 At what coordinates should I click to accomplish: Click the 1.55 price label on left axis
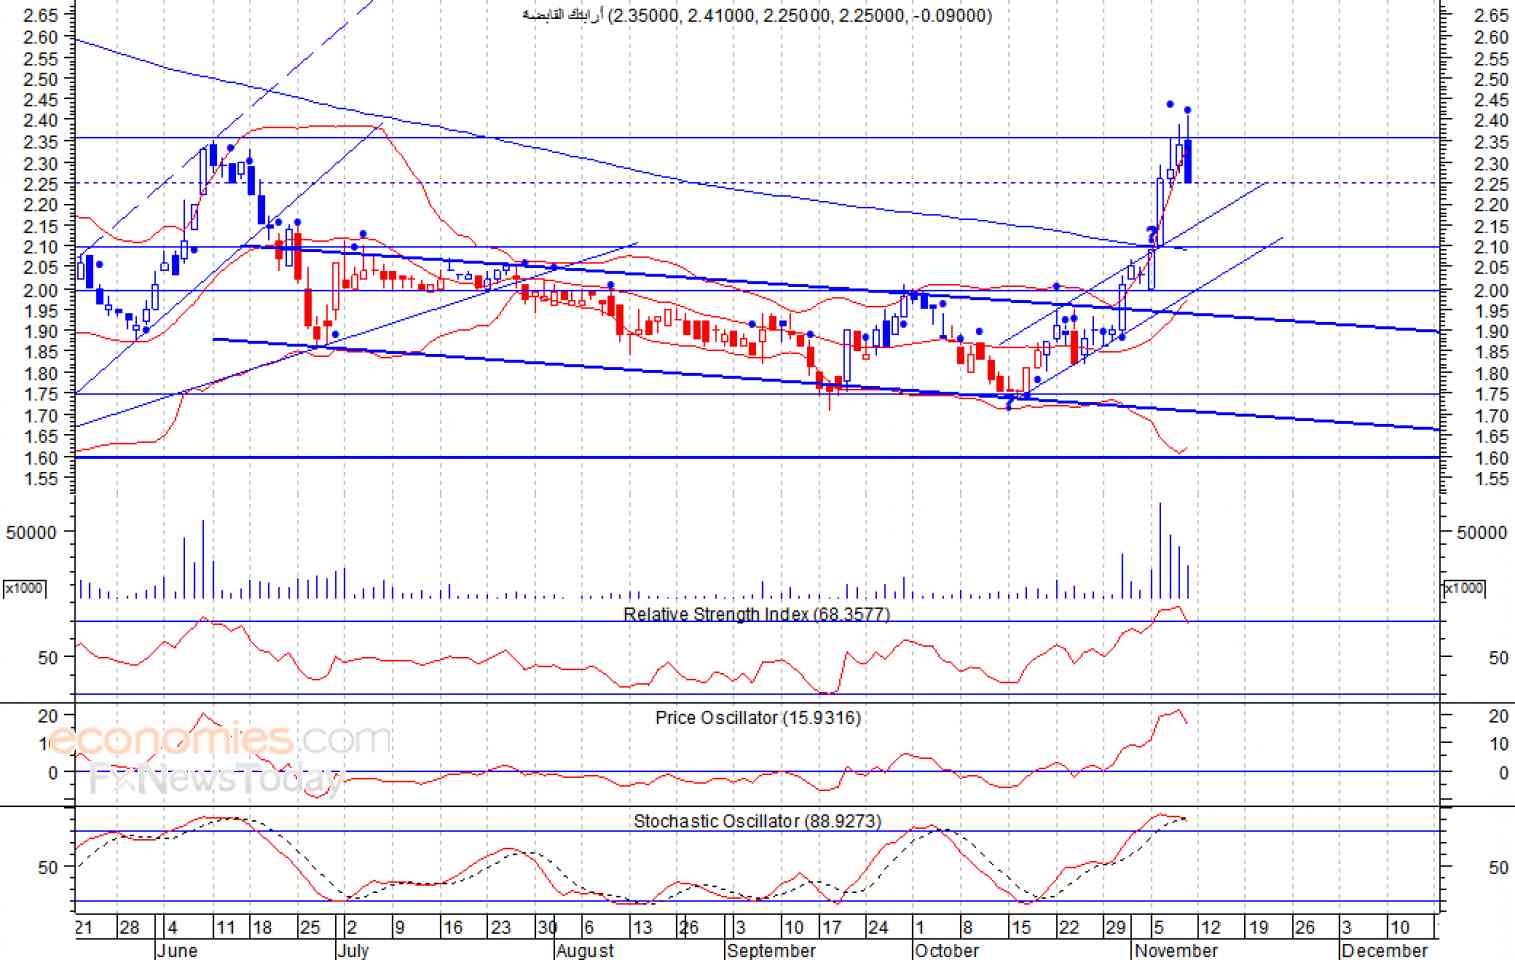(x=40, y=479)
